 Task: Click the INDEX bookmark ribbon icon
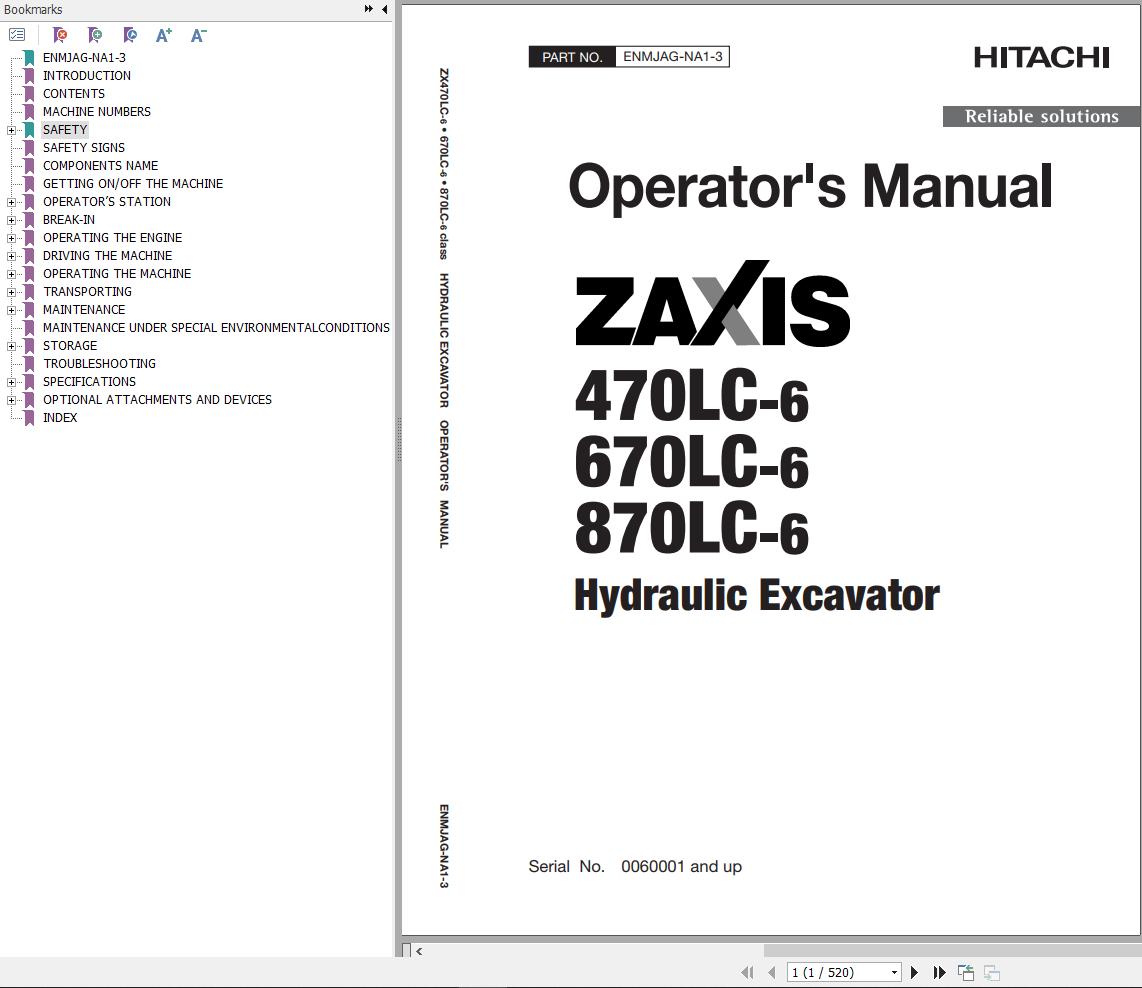point(29,418)
